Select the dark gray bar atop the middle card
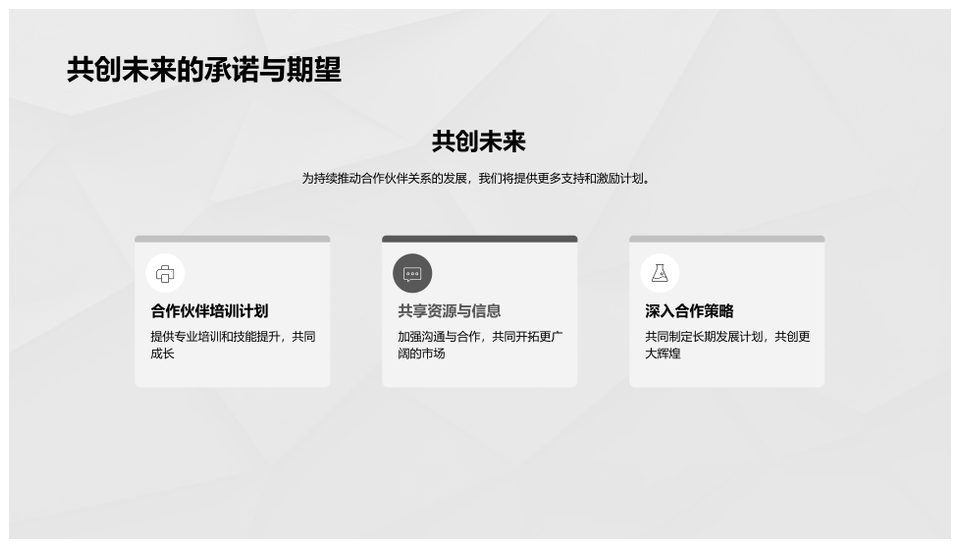The height and width of the screenshot is (548, 960). click(x=479, y=239)
